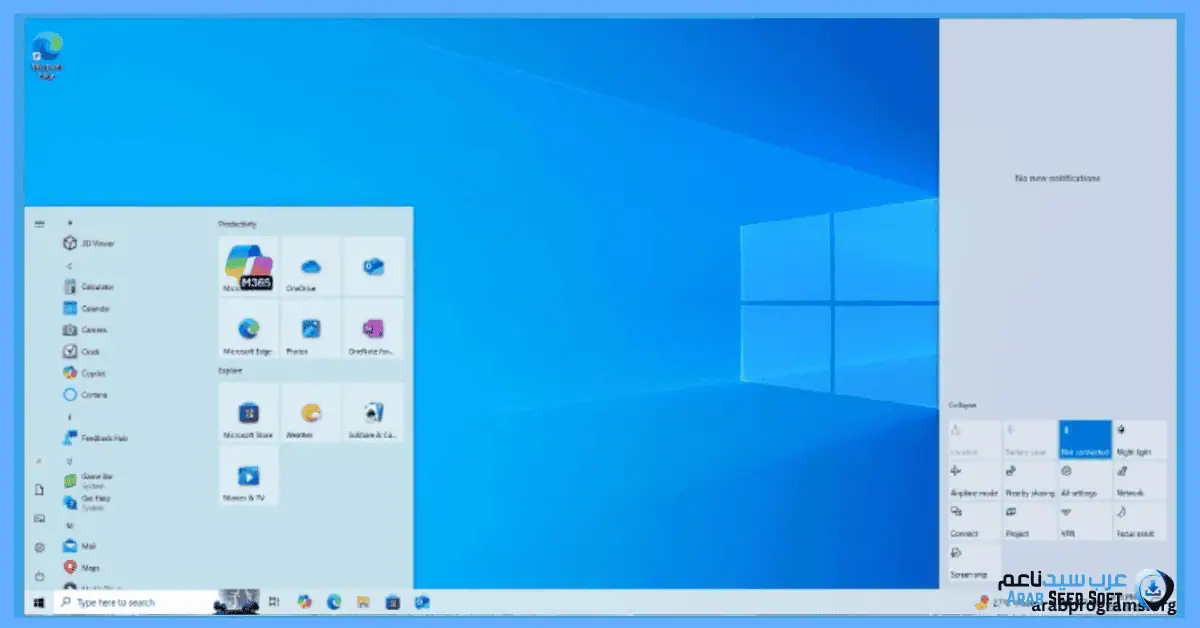Turn on Night light quick action

coord(1139,440)
